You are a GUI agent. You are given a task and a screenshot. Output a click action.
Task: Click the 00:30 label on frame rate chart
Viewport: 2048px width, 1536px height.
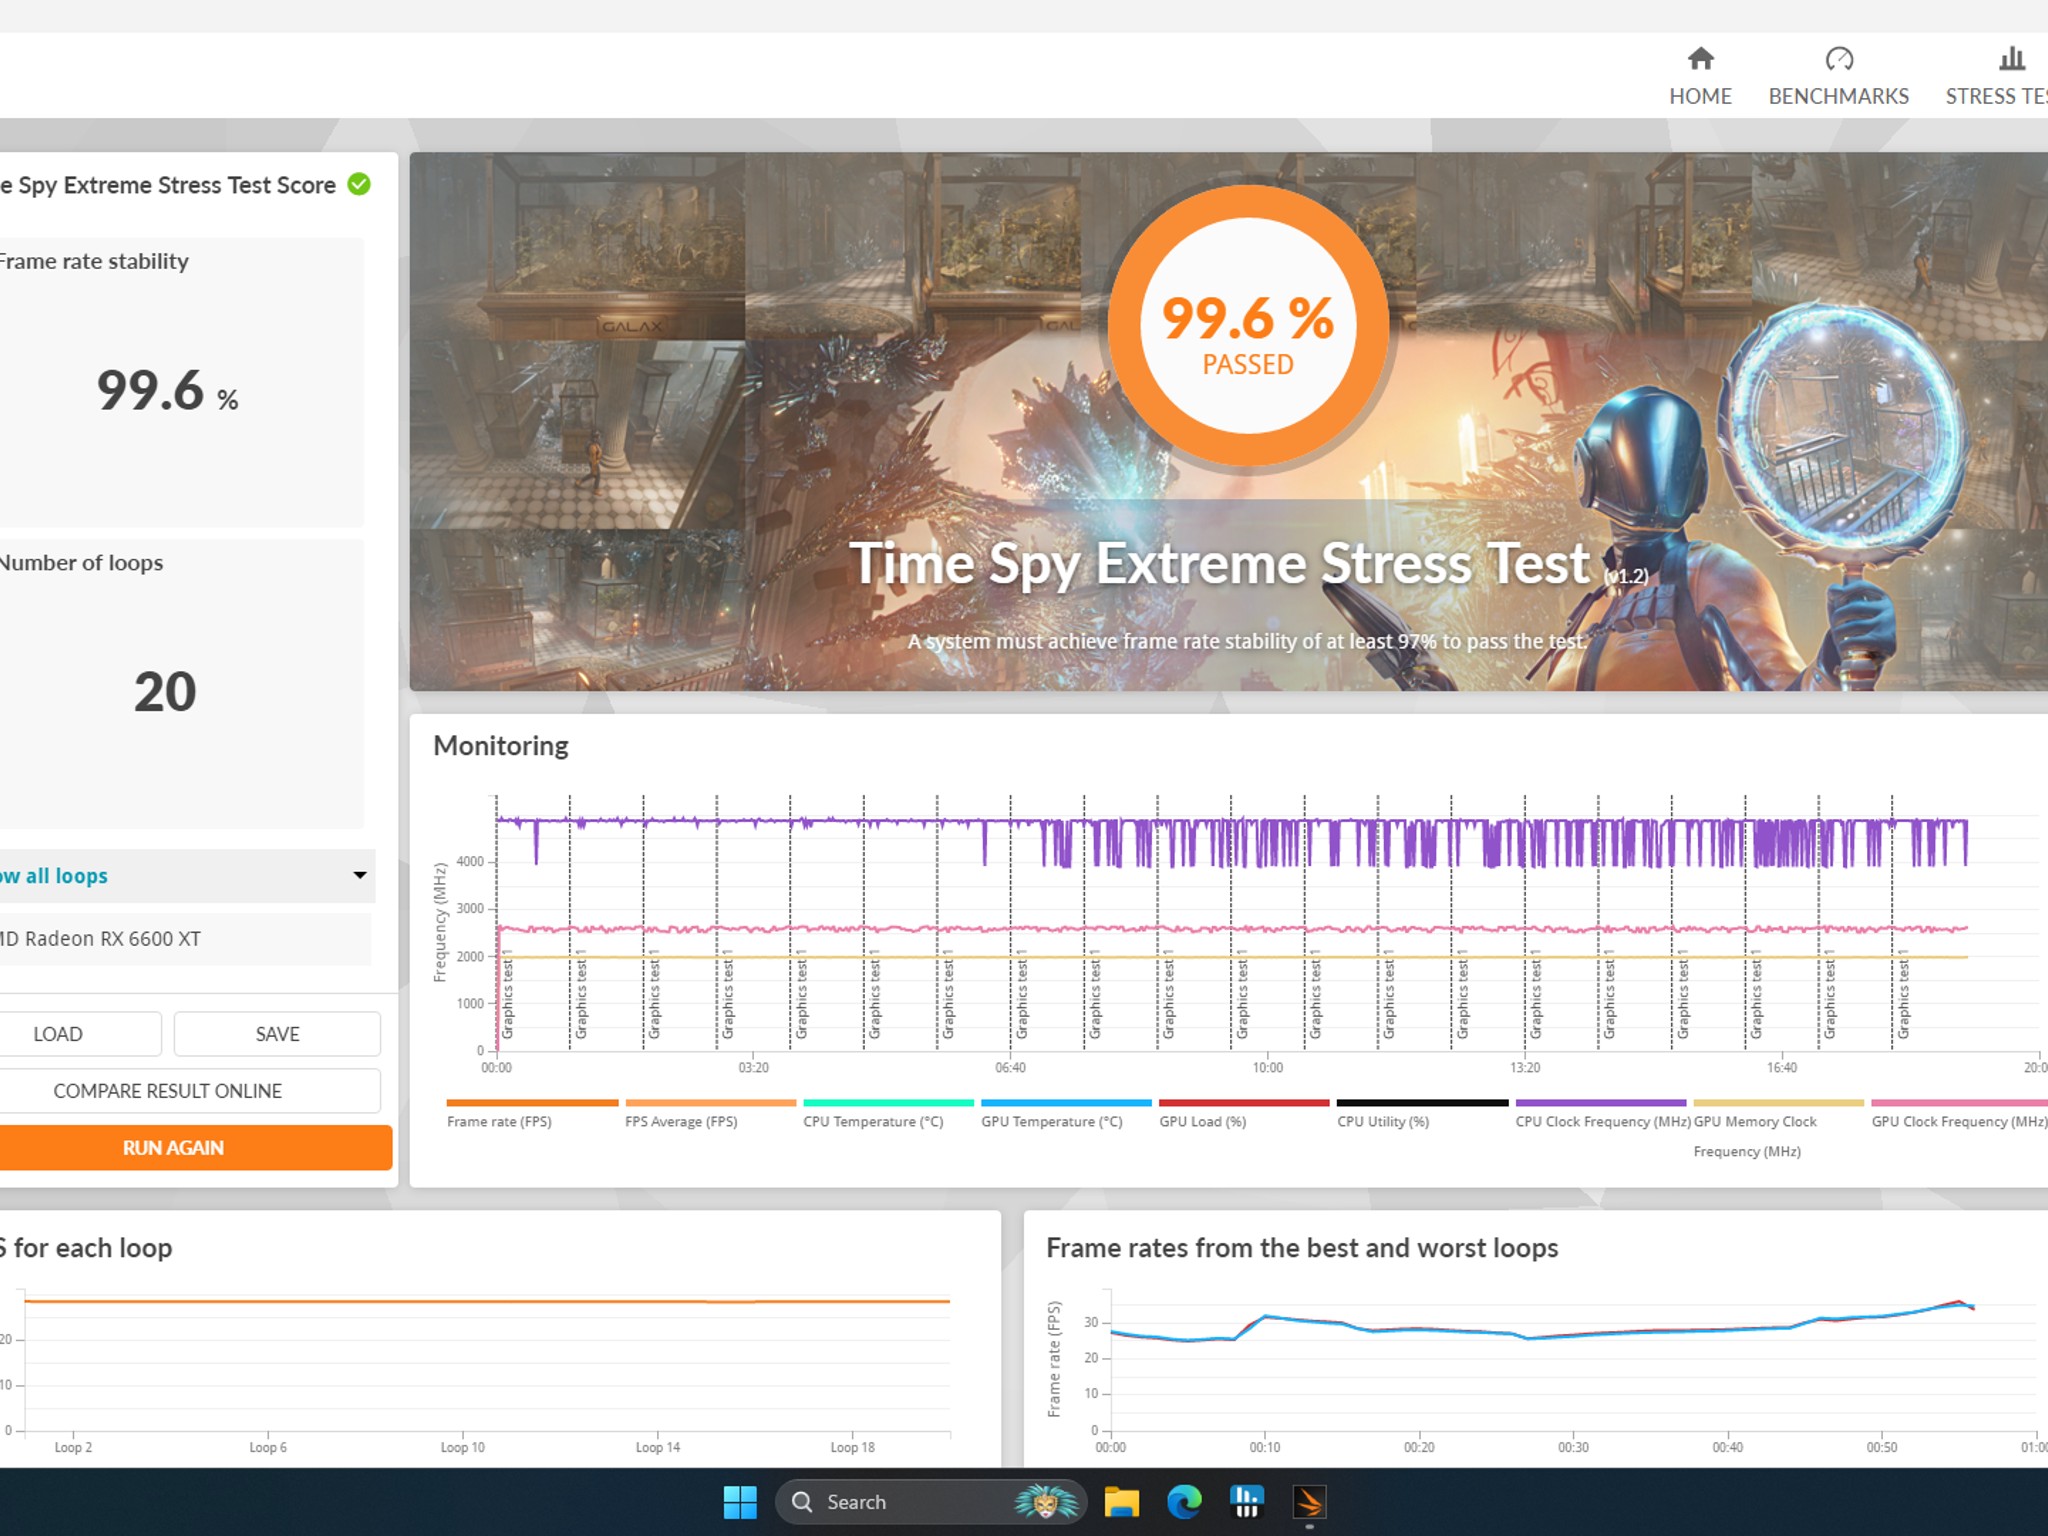[x=1572, y=1447]
